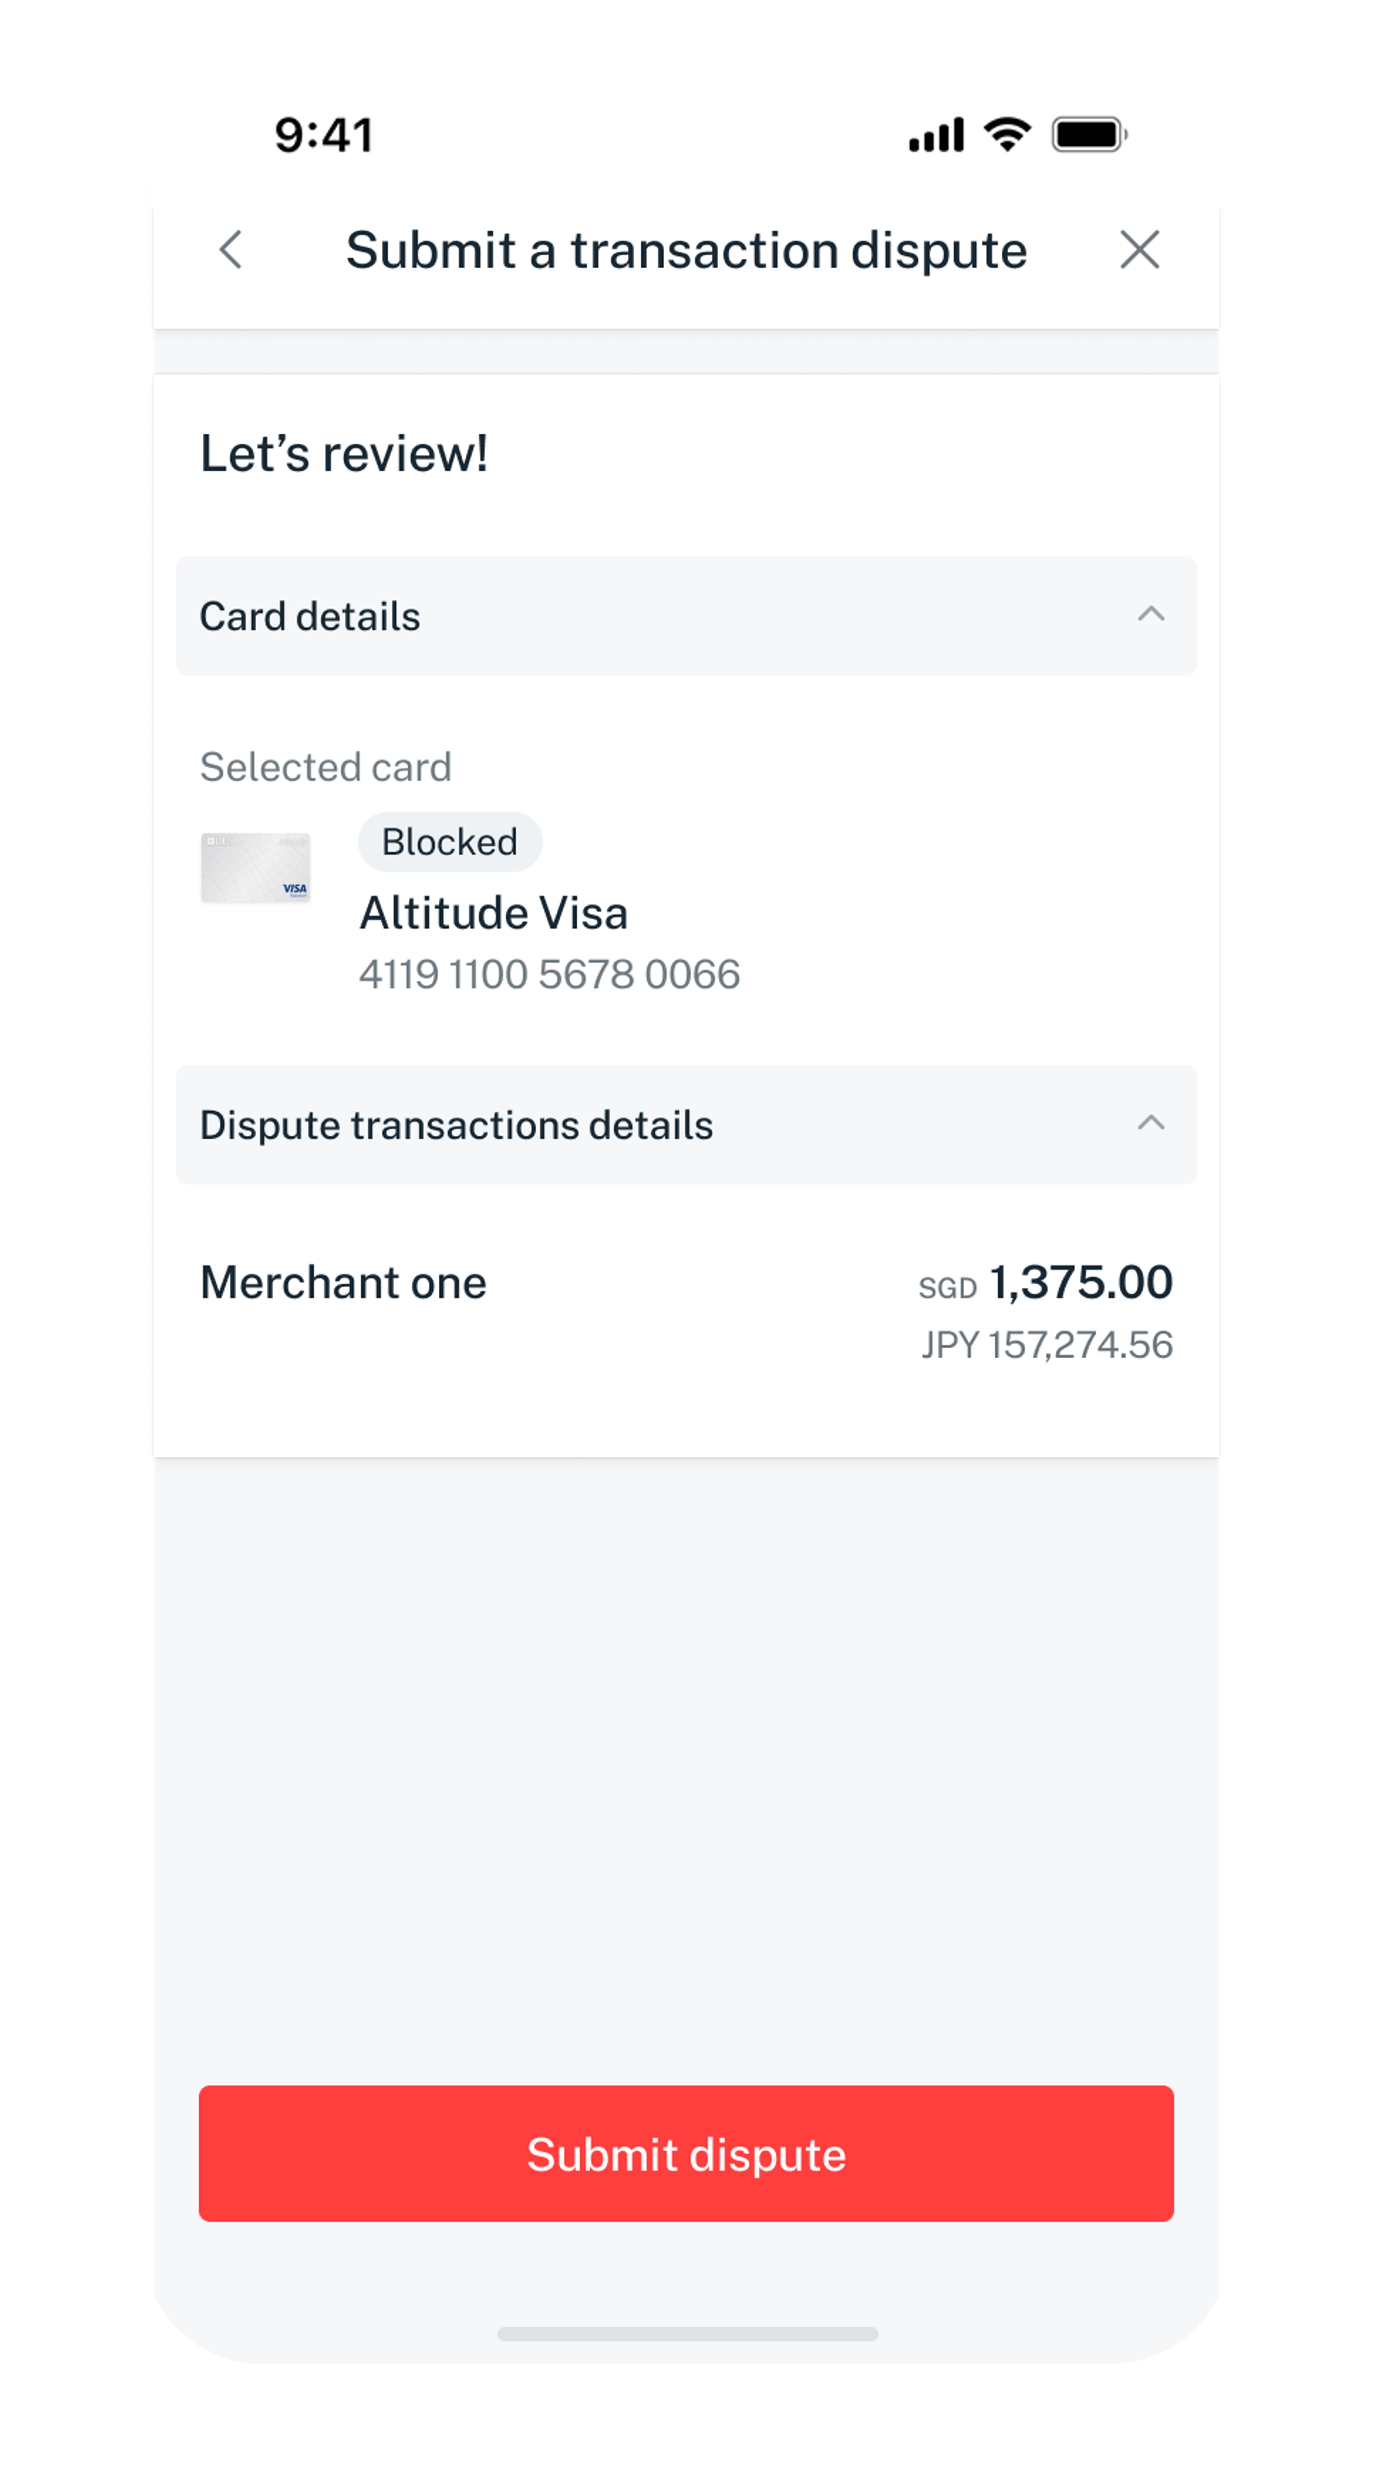Tap the battery indicator icon

1089,134
